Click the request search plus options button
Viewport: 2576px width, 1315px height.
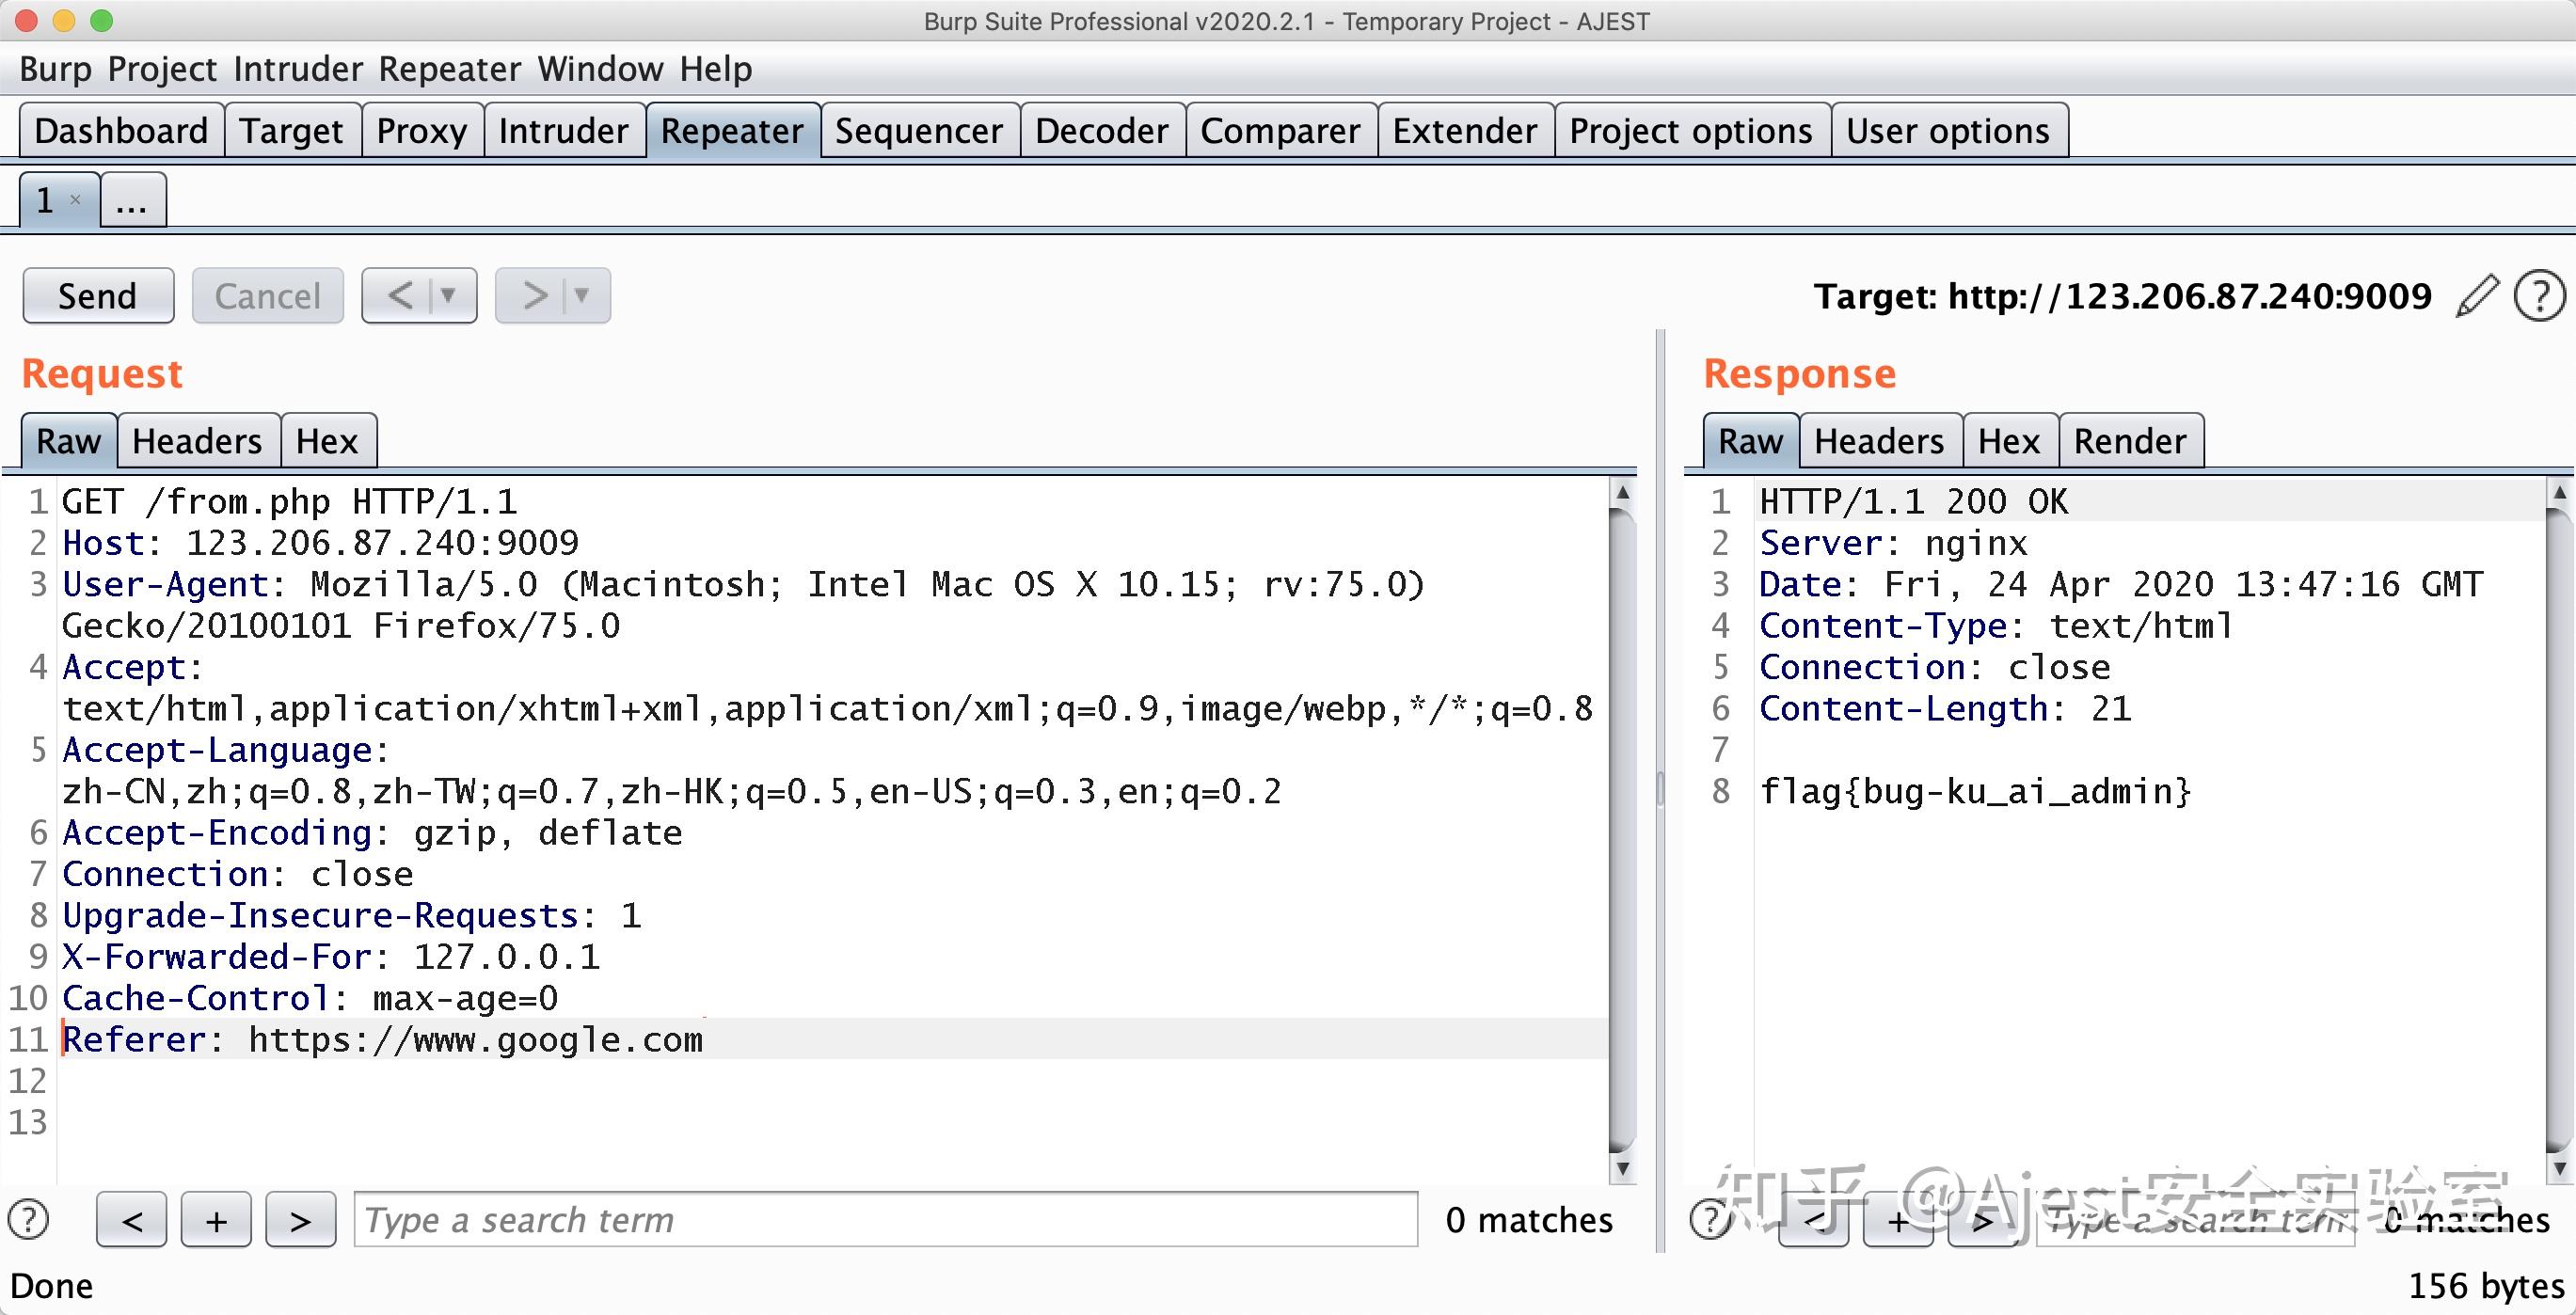click(x=216, y=1220)
